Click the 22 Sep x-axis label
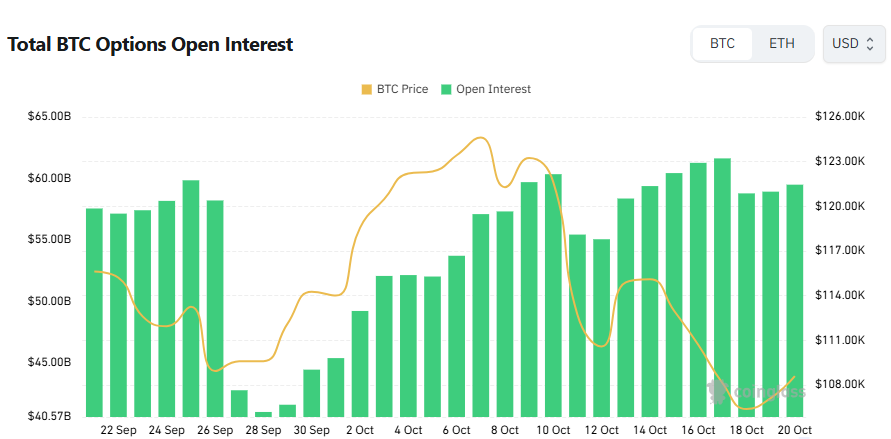 click(119, 430)
